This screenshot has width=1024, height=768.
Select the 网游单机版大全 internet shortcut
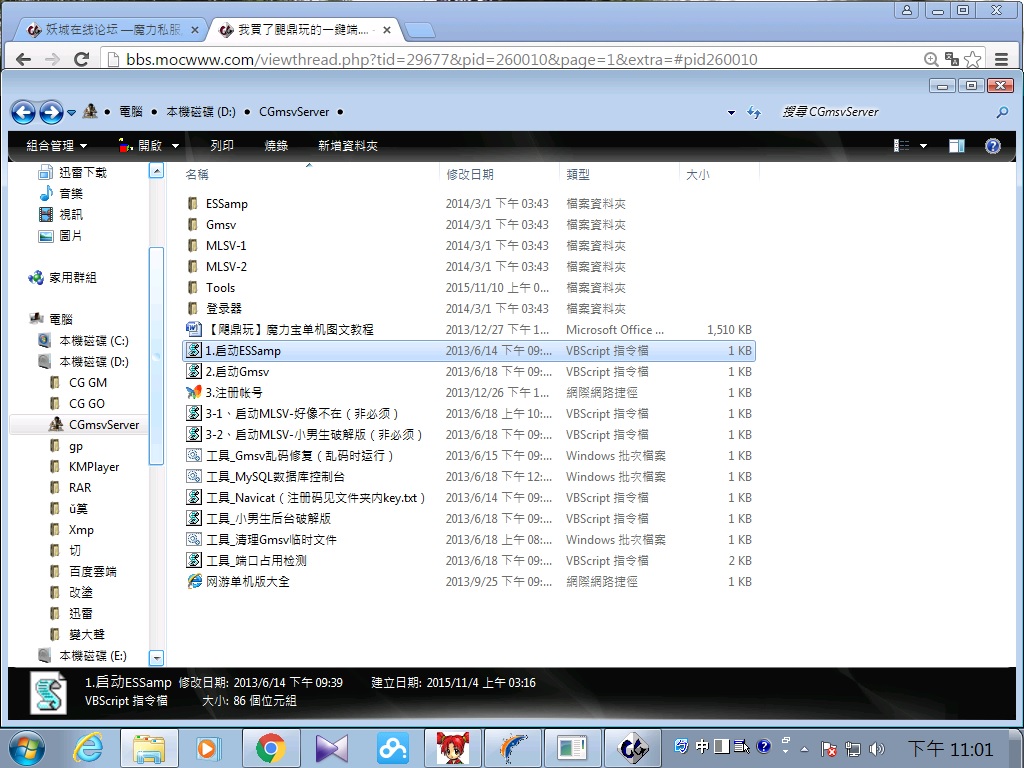pyautogui.click(x=247, y=582)
